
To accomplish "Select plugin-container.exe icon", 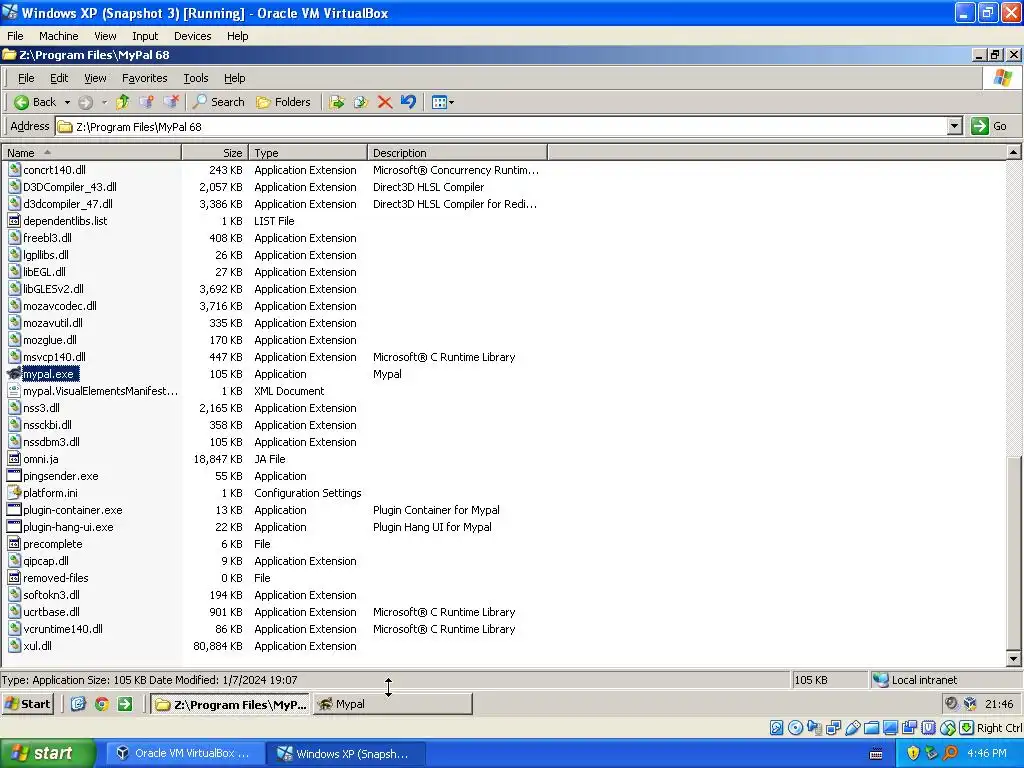I will point(14,510).
